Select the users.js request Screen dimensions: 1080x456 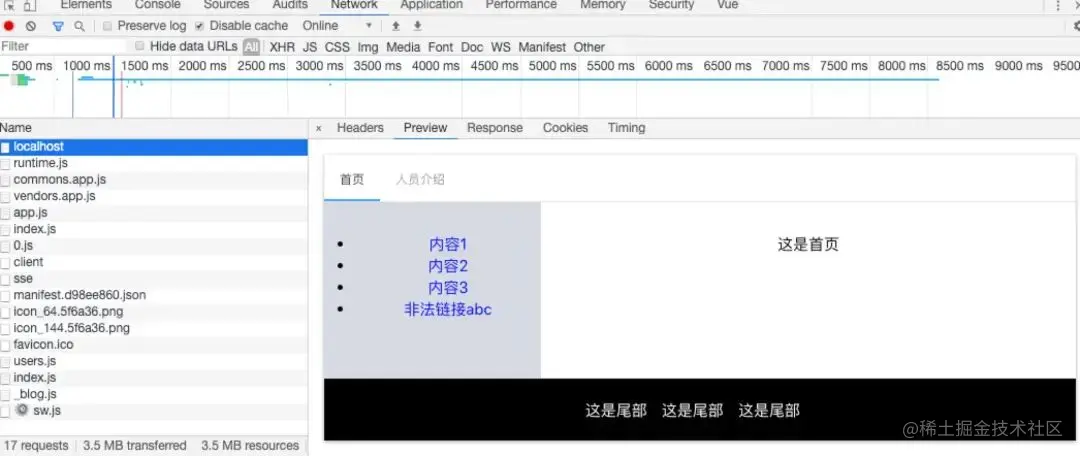[154, 362]
